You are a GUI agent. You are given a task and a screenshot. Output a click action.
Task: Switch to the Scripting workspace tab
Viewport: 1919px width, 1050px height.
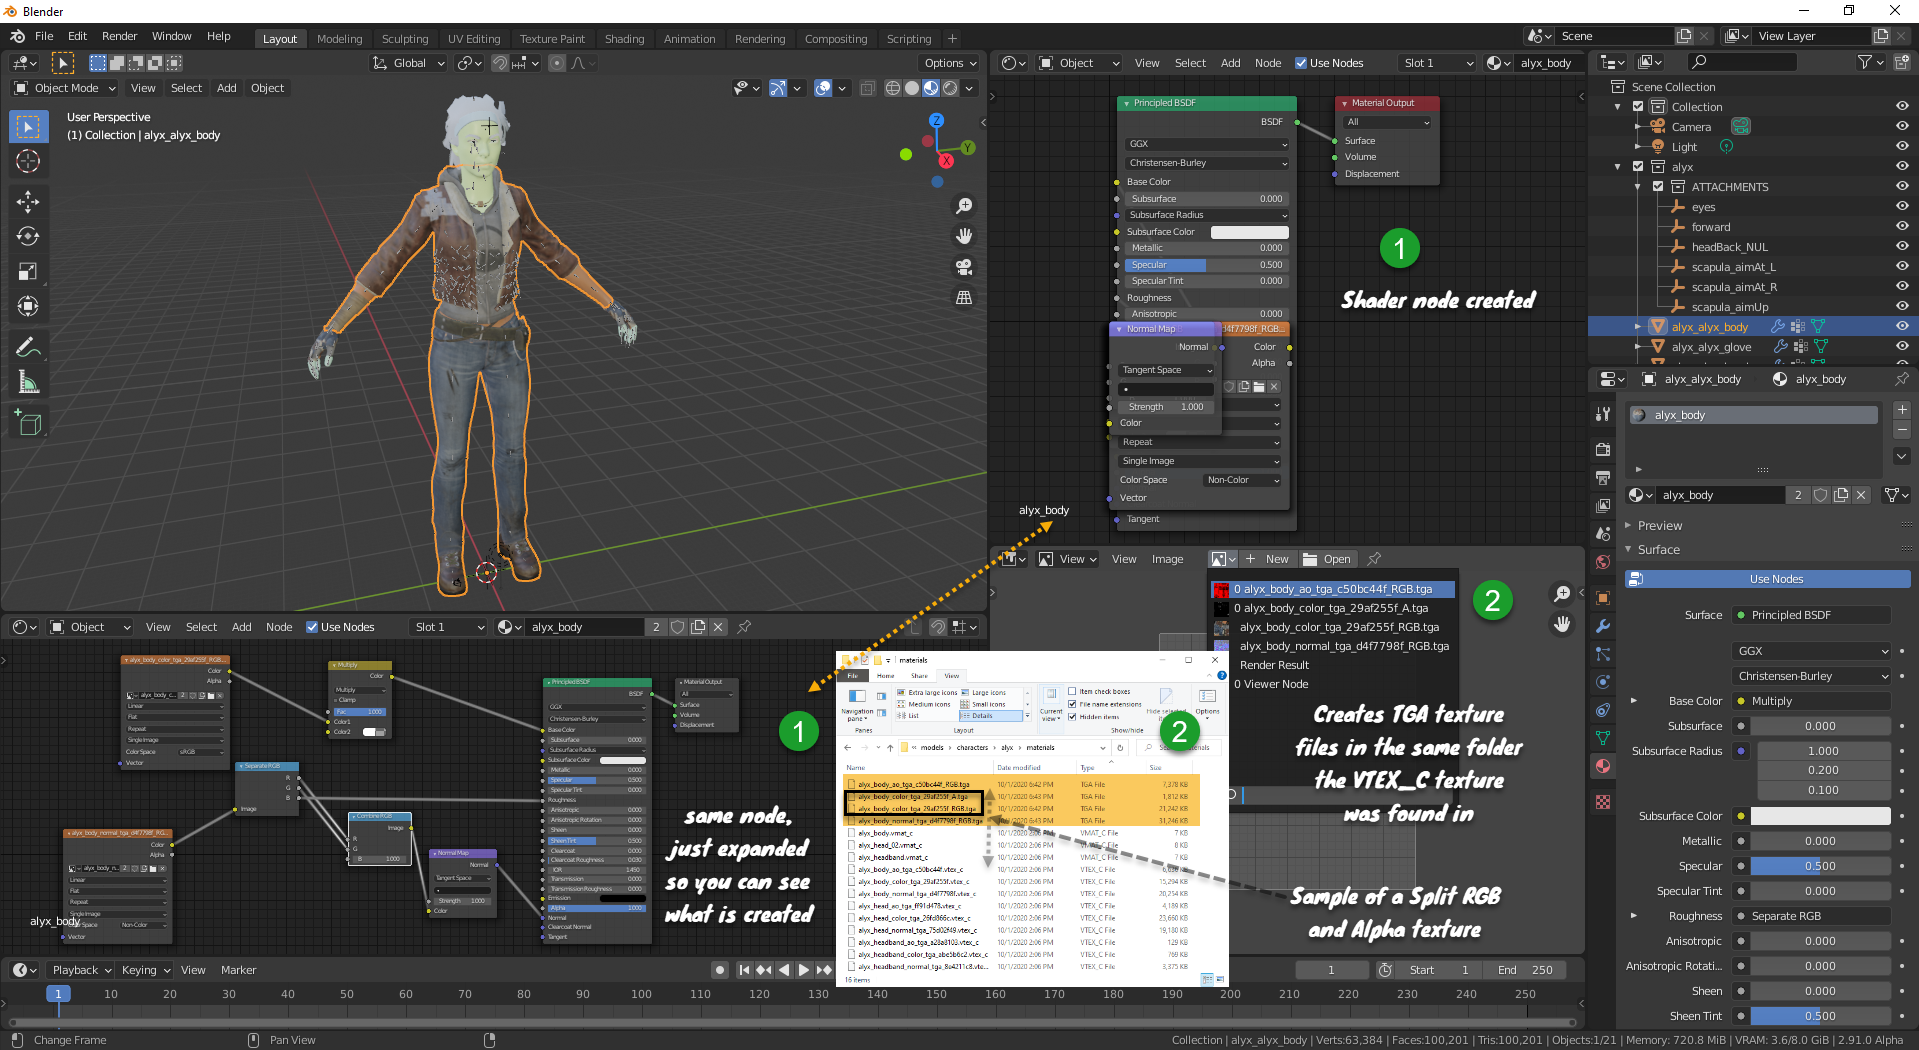point(908,39)
